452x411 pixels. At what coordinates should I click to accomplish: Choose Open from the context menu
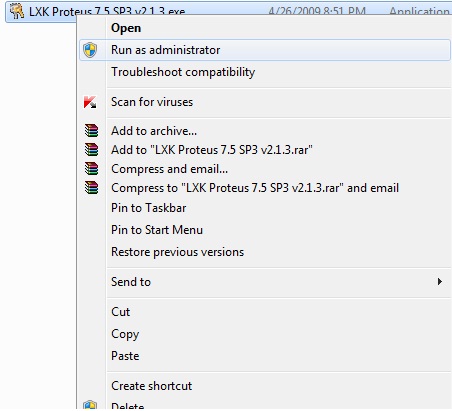pyautogui.click(x=126, y=28)
